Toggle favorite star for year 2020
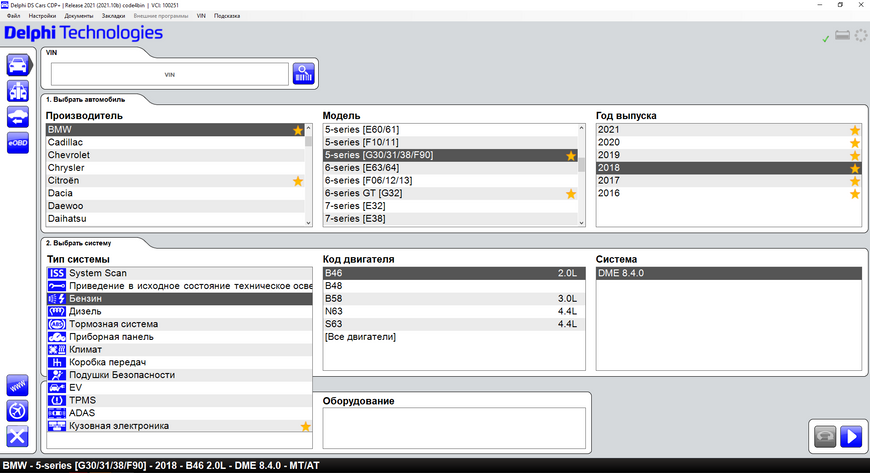Image resolution: width=870 pixels, height=473 pixels. pos(855,143)
